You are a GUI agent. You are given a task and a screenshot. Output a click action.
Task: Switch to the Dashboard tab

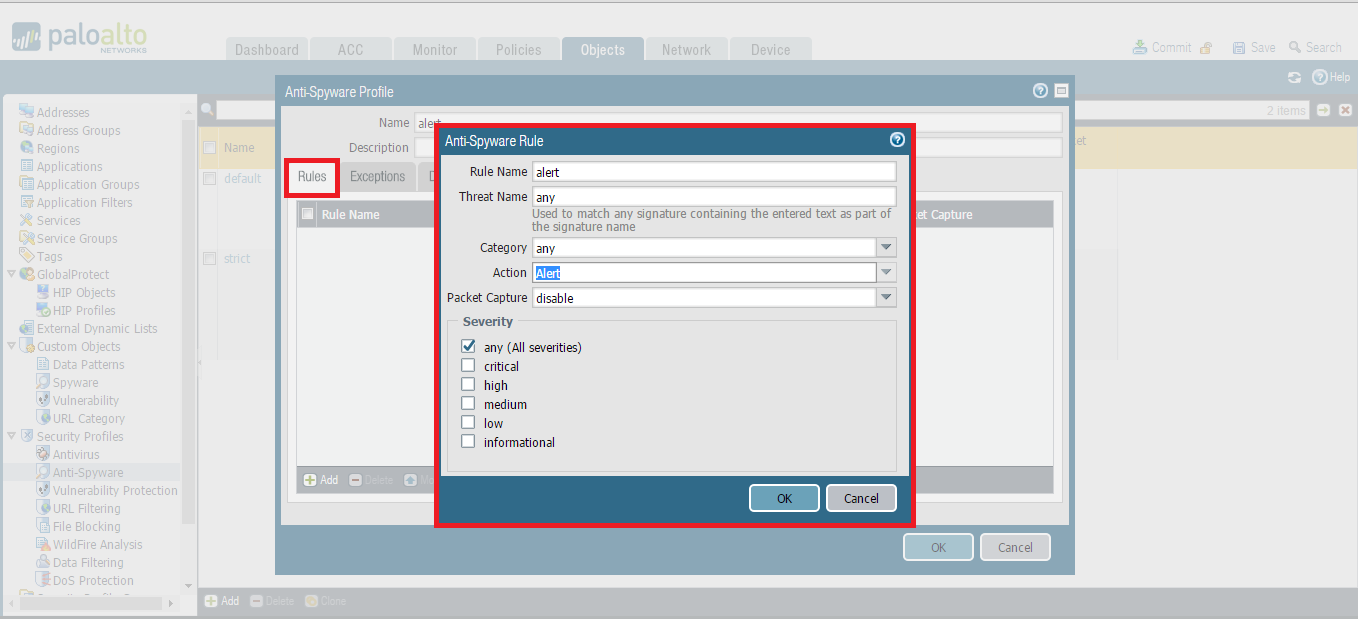click(267, 49)
